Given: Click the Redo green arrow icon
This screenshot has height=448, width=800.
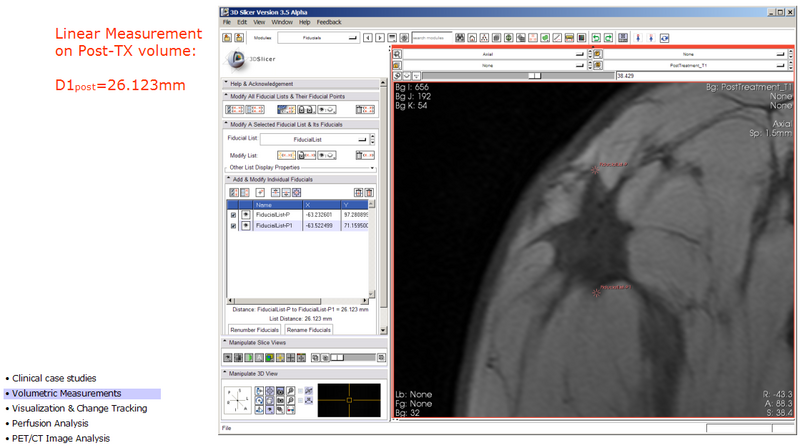Looking at the screenshot, I should [608, 38].
